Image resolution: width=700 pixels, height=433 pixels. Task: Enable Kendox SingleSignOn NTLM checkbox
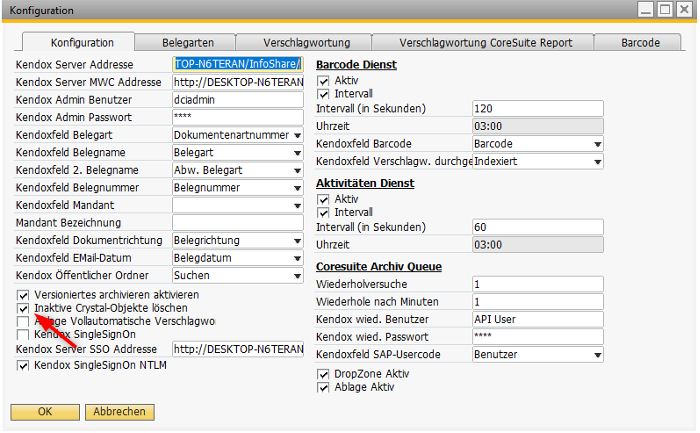tap(23, 366)
